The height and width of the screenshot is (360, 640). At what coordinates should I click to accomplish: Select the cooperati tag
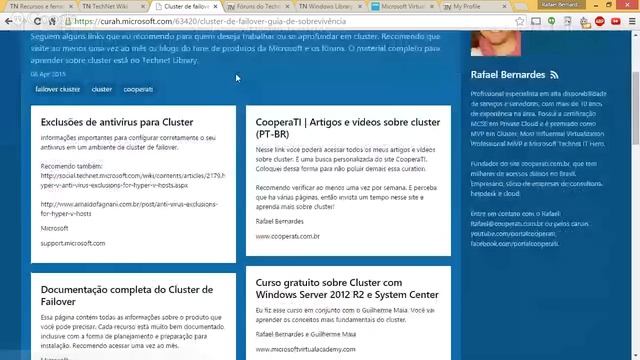pos(138,89)
